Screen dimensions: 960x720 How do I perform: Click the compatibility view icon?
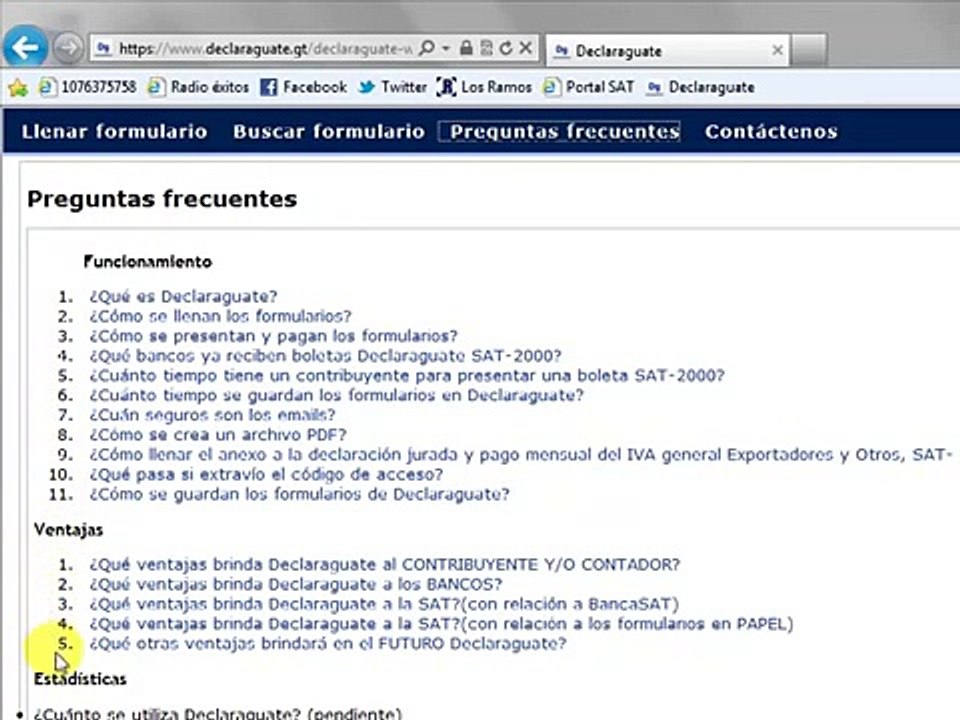point(486,48)
